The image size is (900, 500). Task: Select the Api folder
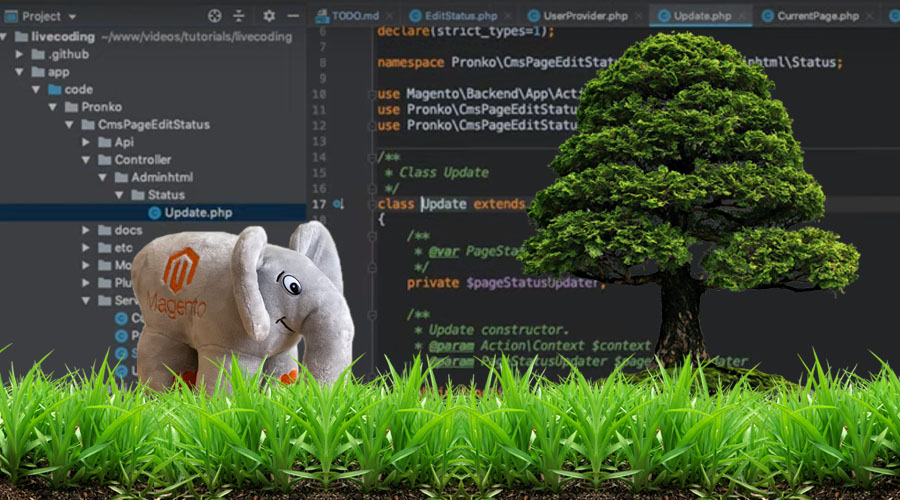[x=124, y=142]
